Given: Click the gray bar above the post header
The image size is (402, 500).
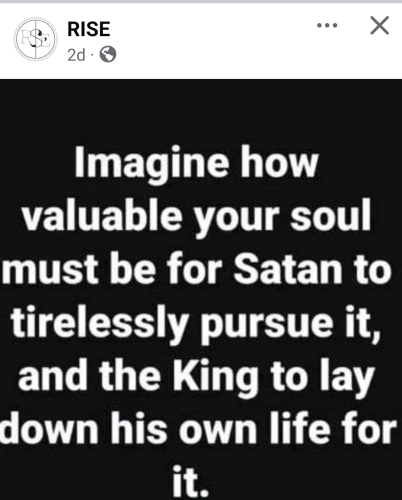Looking at the screenshot, I should click(201, 2).
